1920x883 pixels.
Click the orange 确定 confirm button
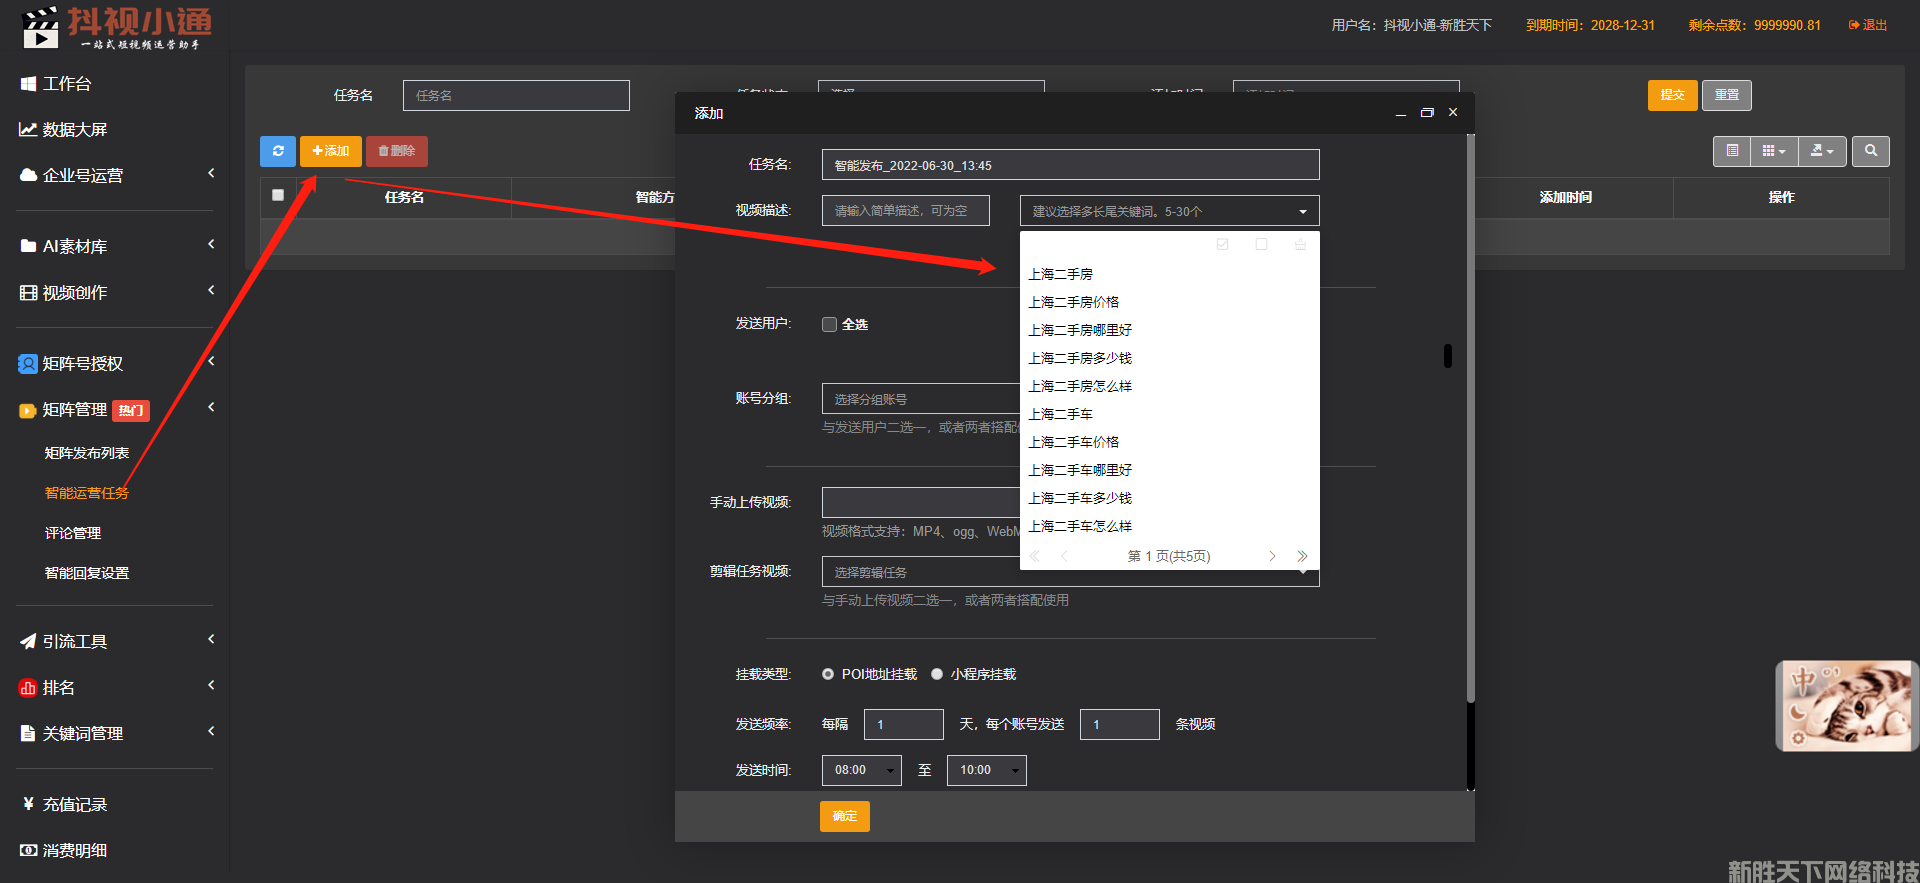pyautogui.click(x=844, y=816)
